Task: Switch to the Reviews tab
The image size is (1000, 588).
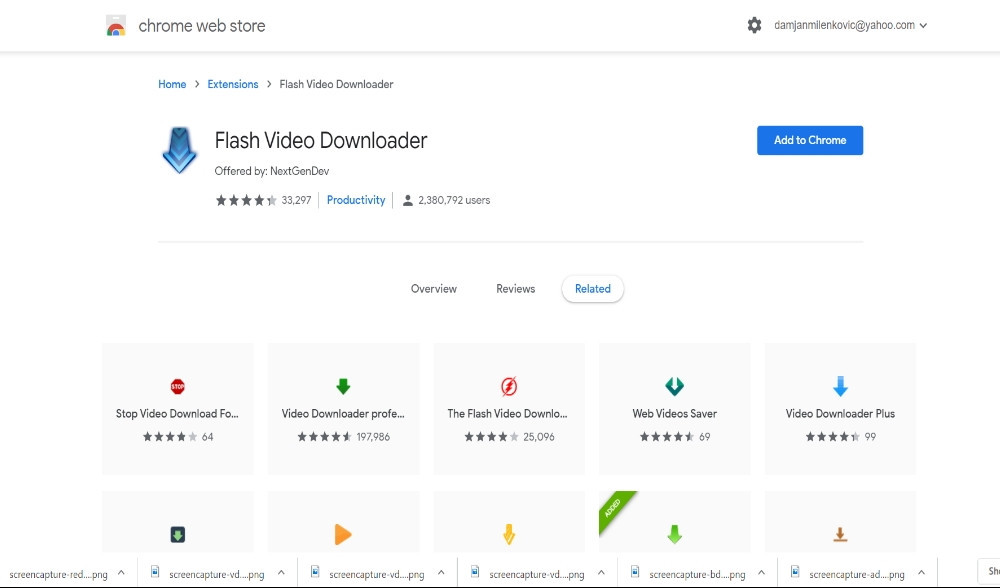Action: click(515, 289)
